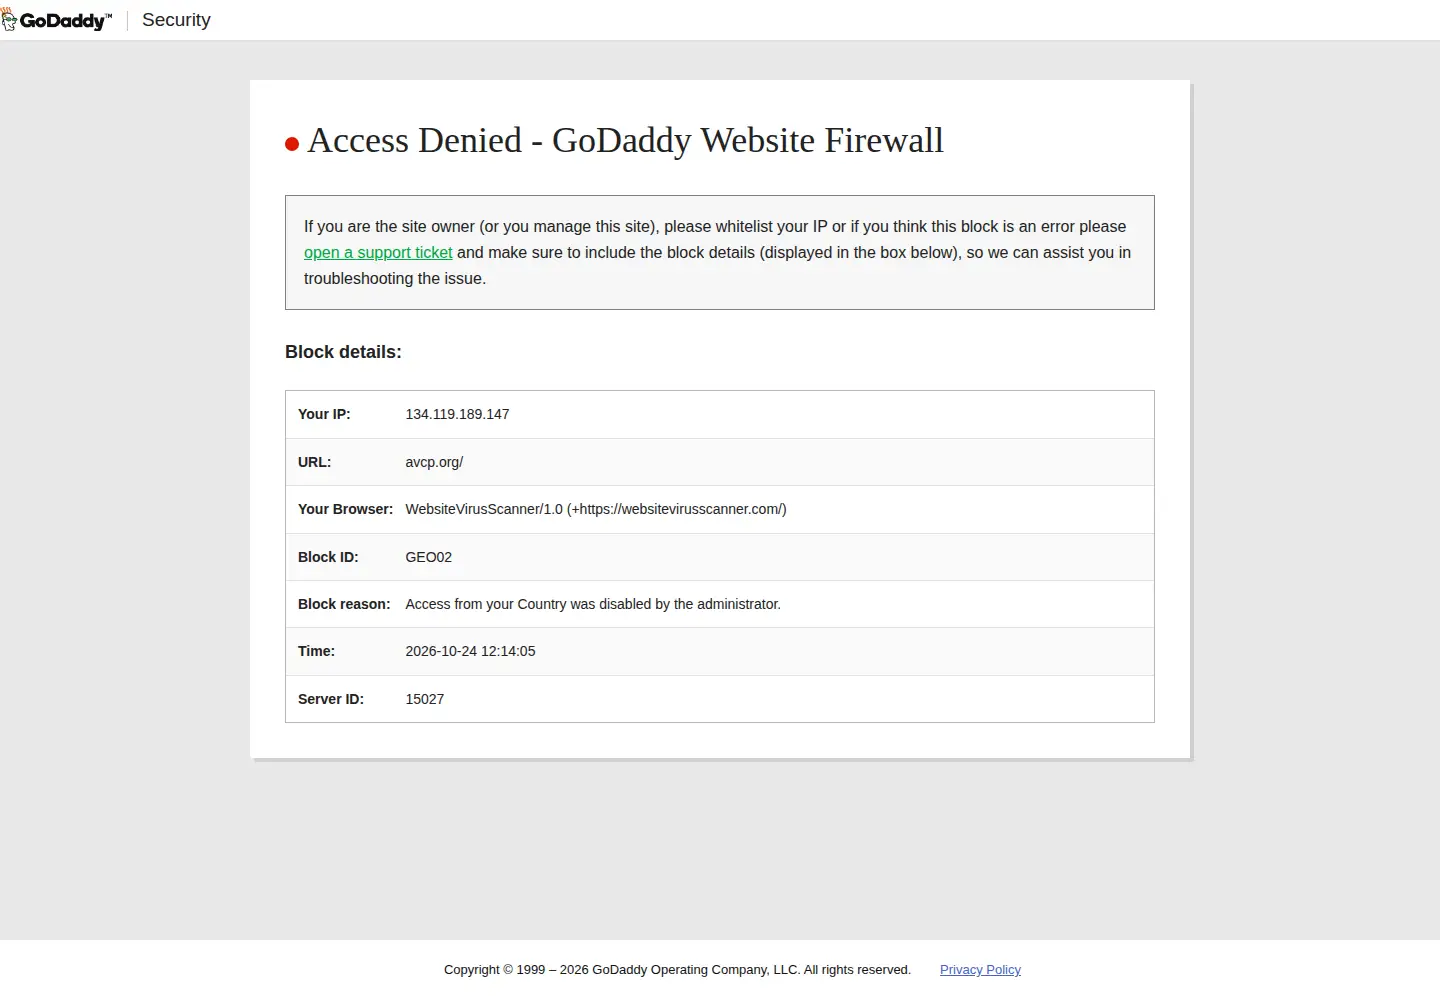Click the Block details heading

click(x=343, y=352)
